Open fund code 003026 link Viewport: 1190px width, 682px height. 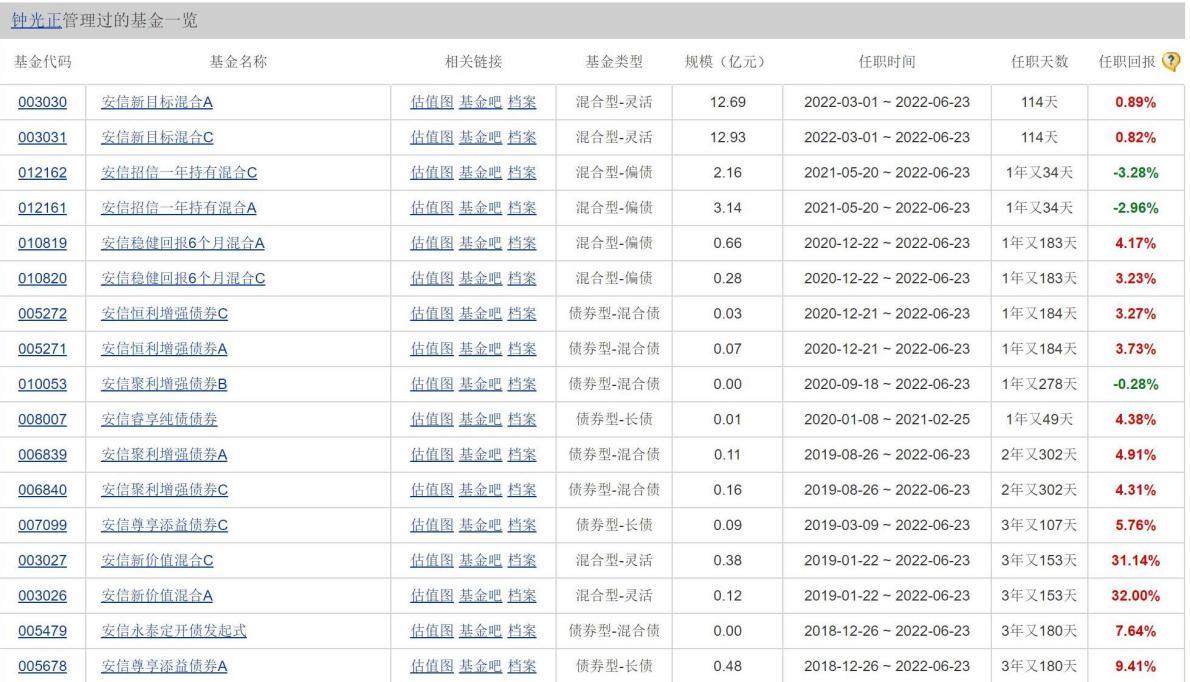[x=42, y=596]
